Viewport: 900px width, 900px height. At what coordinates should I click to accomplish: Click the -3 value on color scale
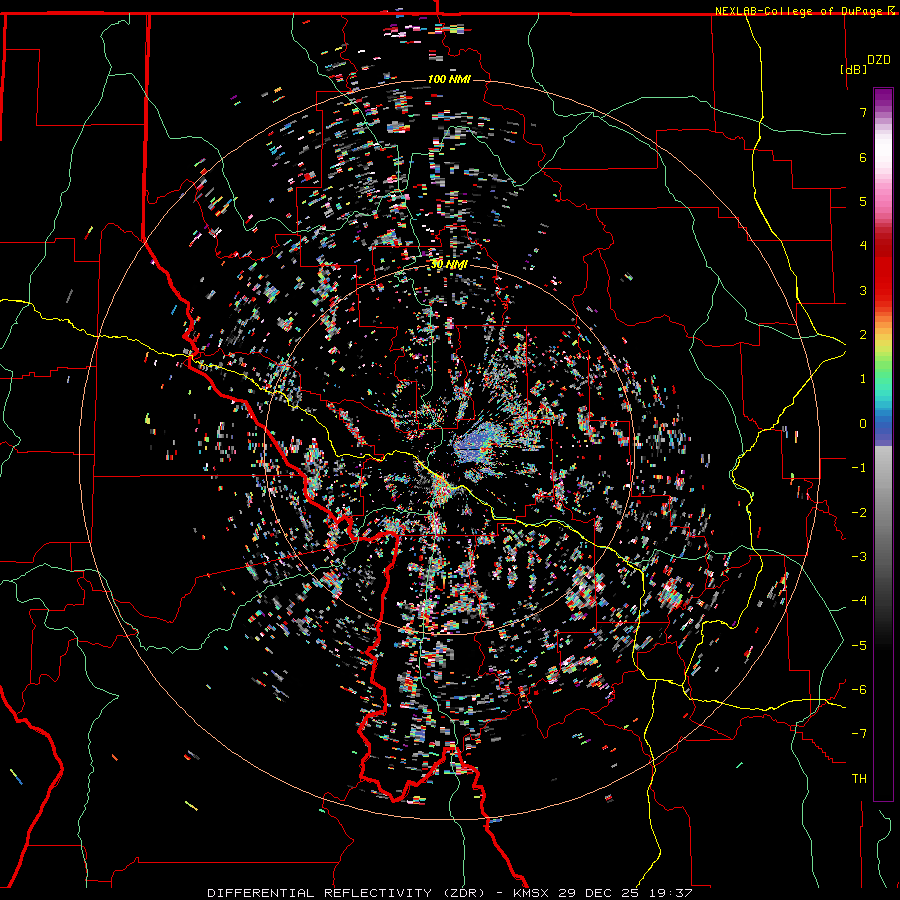859,557
